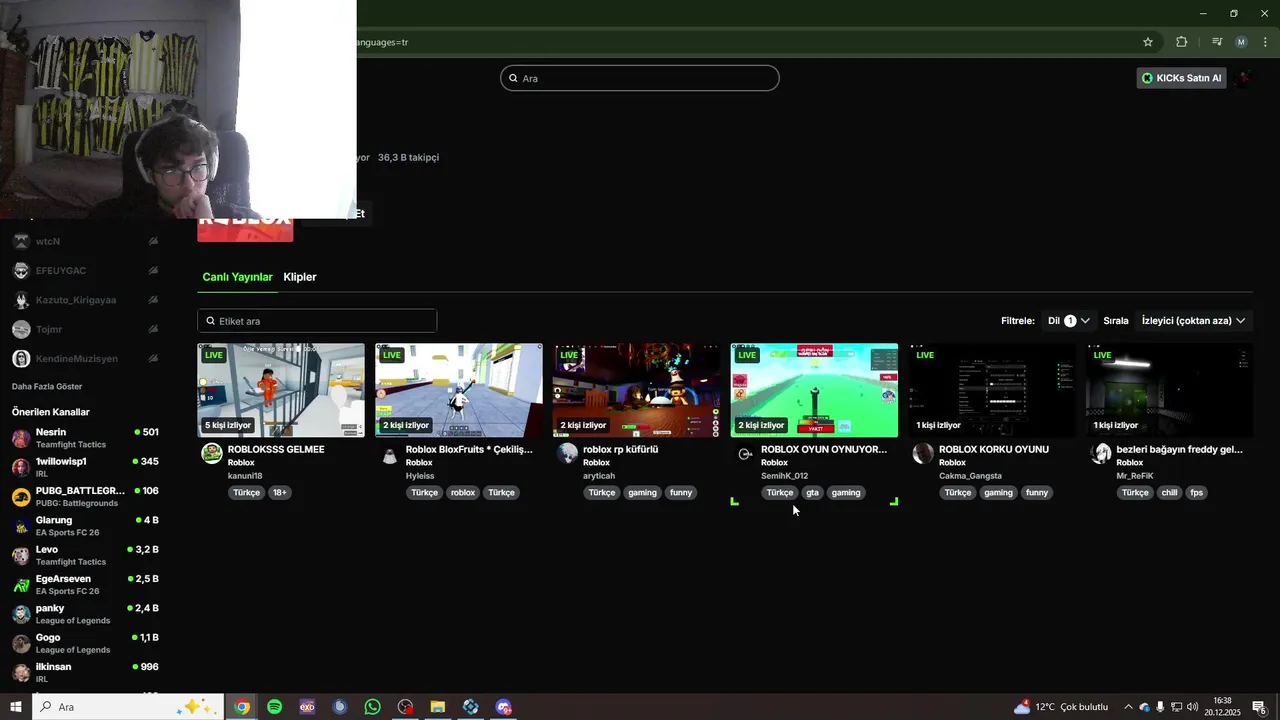Switch to the Canlı Yayınlar tab

tap(237, 277)
